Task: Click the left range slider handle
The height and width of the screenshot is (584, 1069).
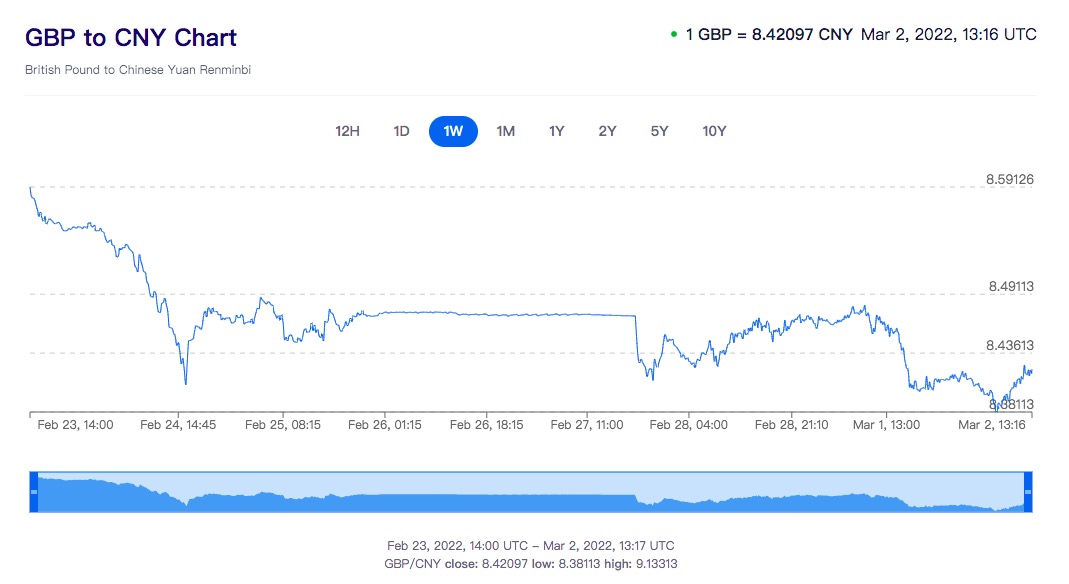Action: coord(34,492)
